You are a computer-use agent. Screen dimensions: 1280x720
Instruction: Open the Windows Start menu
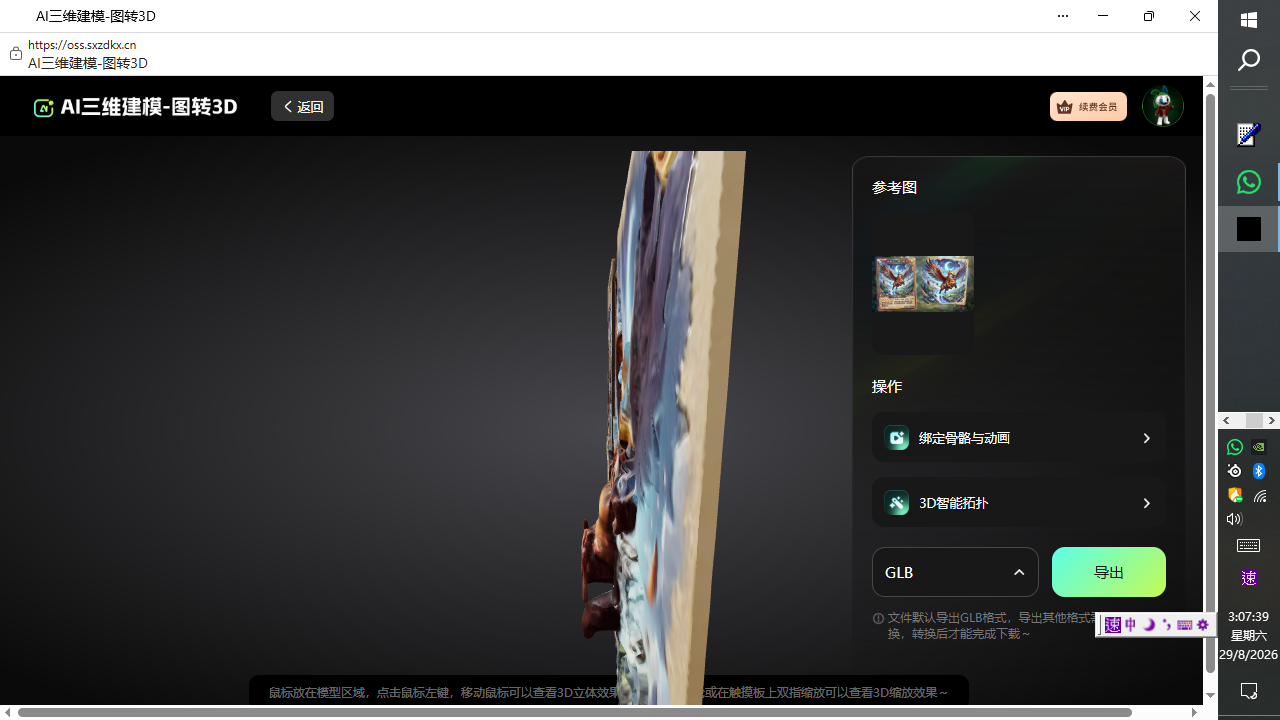[x=1249, y=20]
